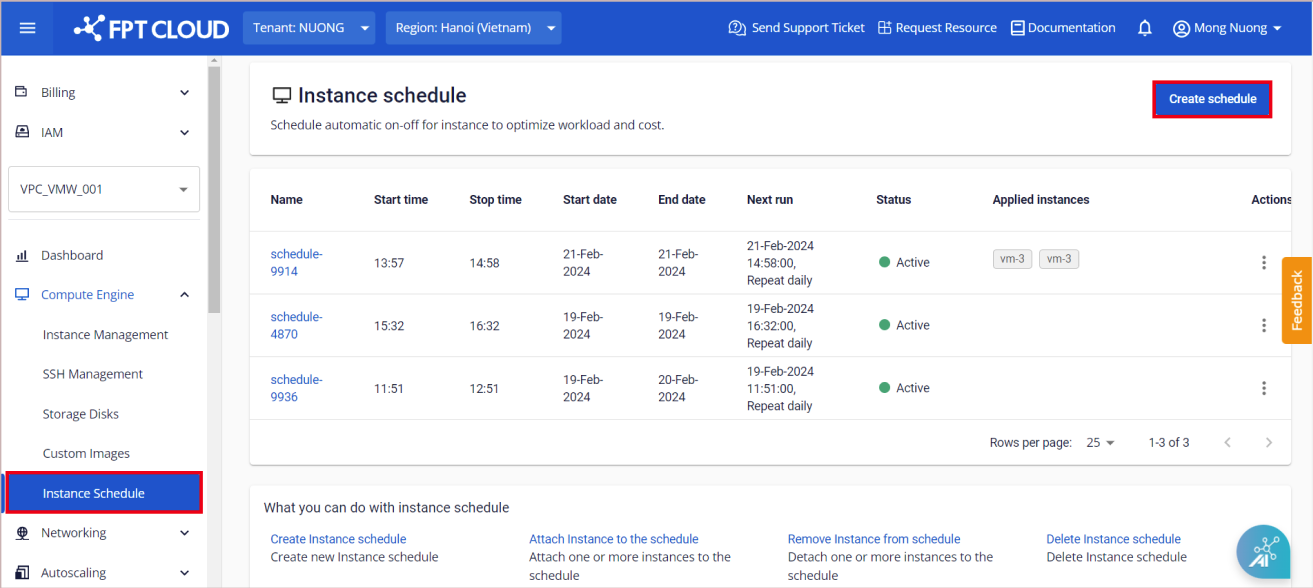1313x588 pixels.
Task: Open actions menu for schedule-4870
Action: coord(1264,326)
